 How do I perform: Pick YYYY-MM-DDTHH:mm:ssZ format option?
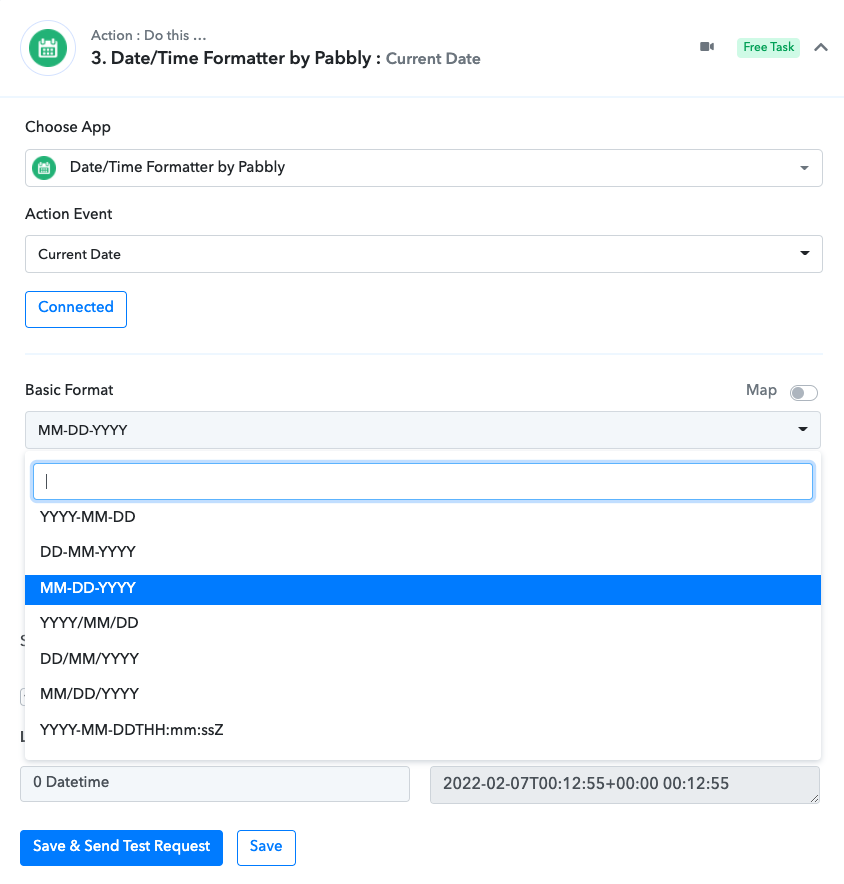point(423,730)
